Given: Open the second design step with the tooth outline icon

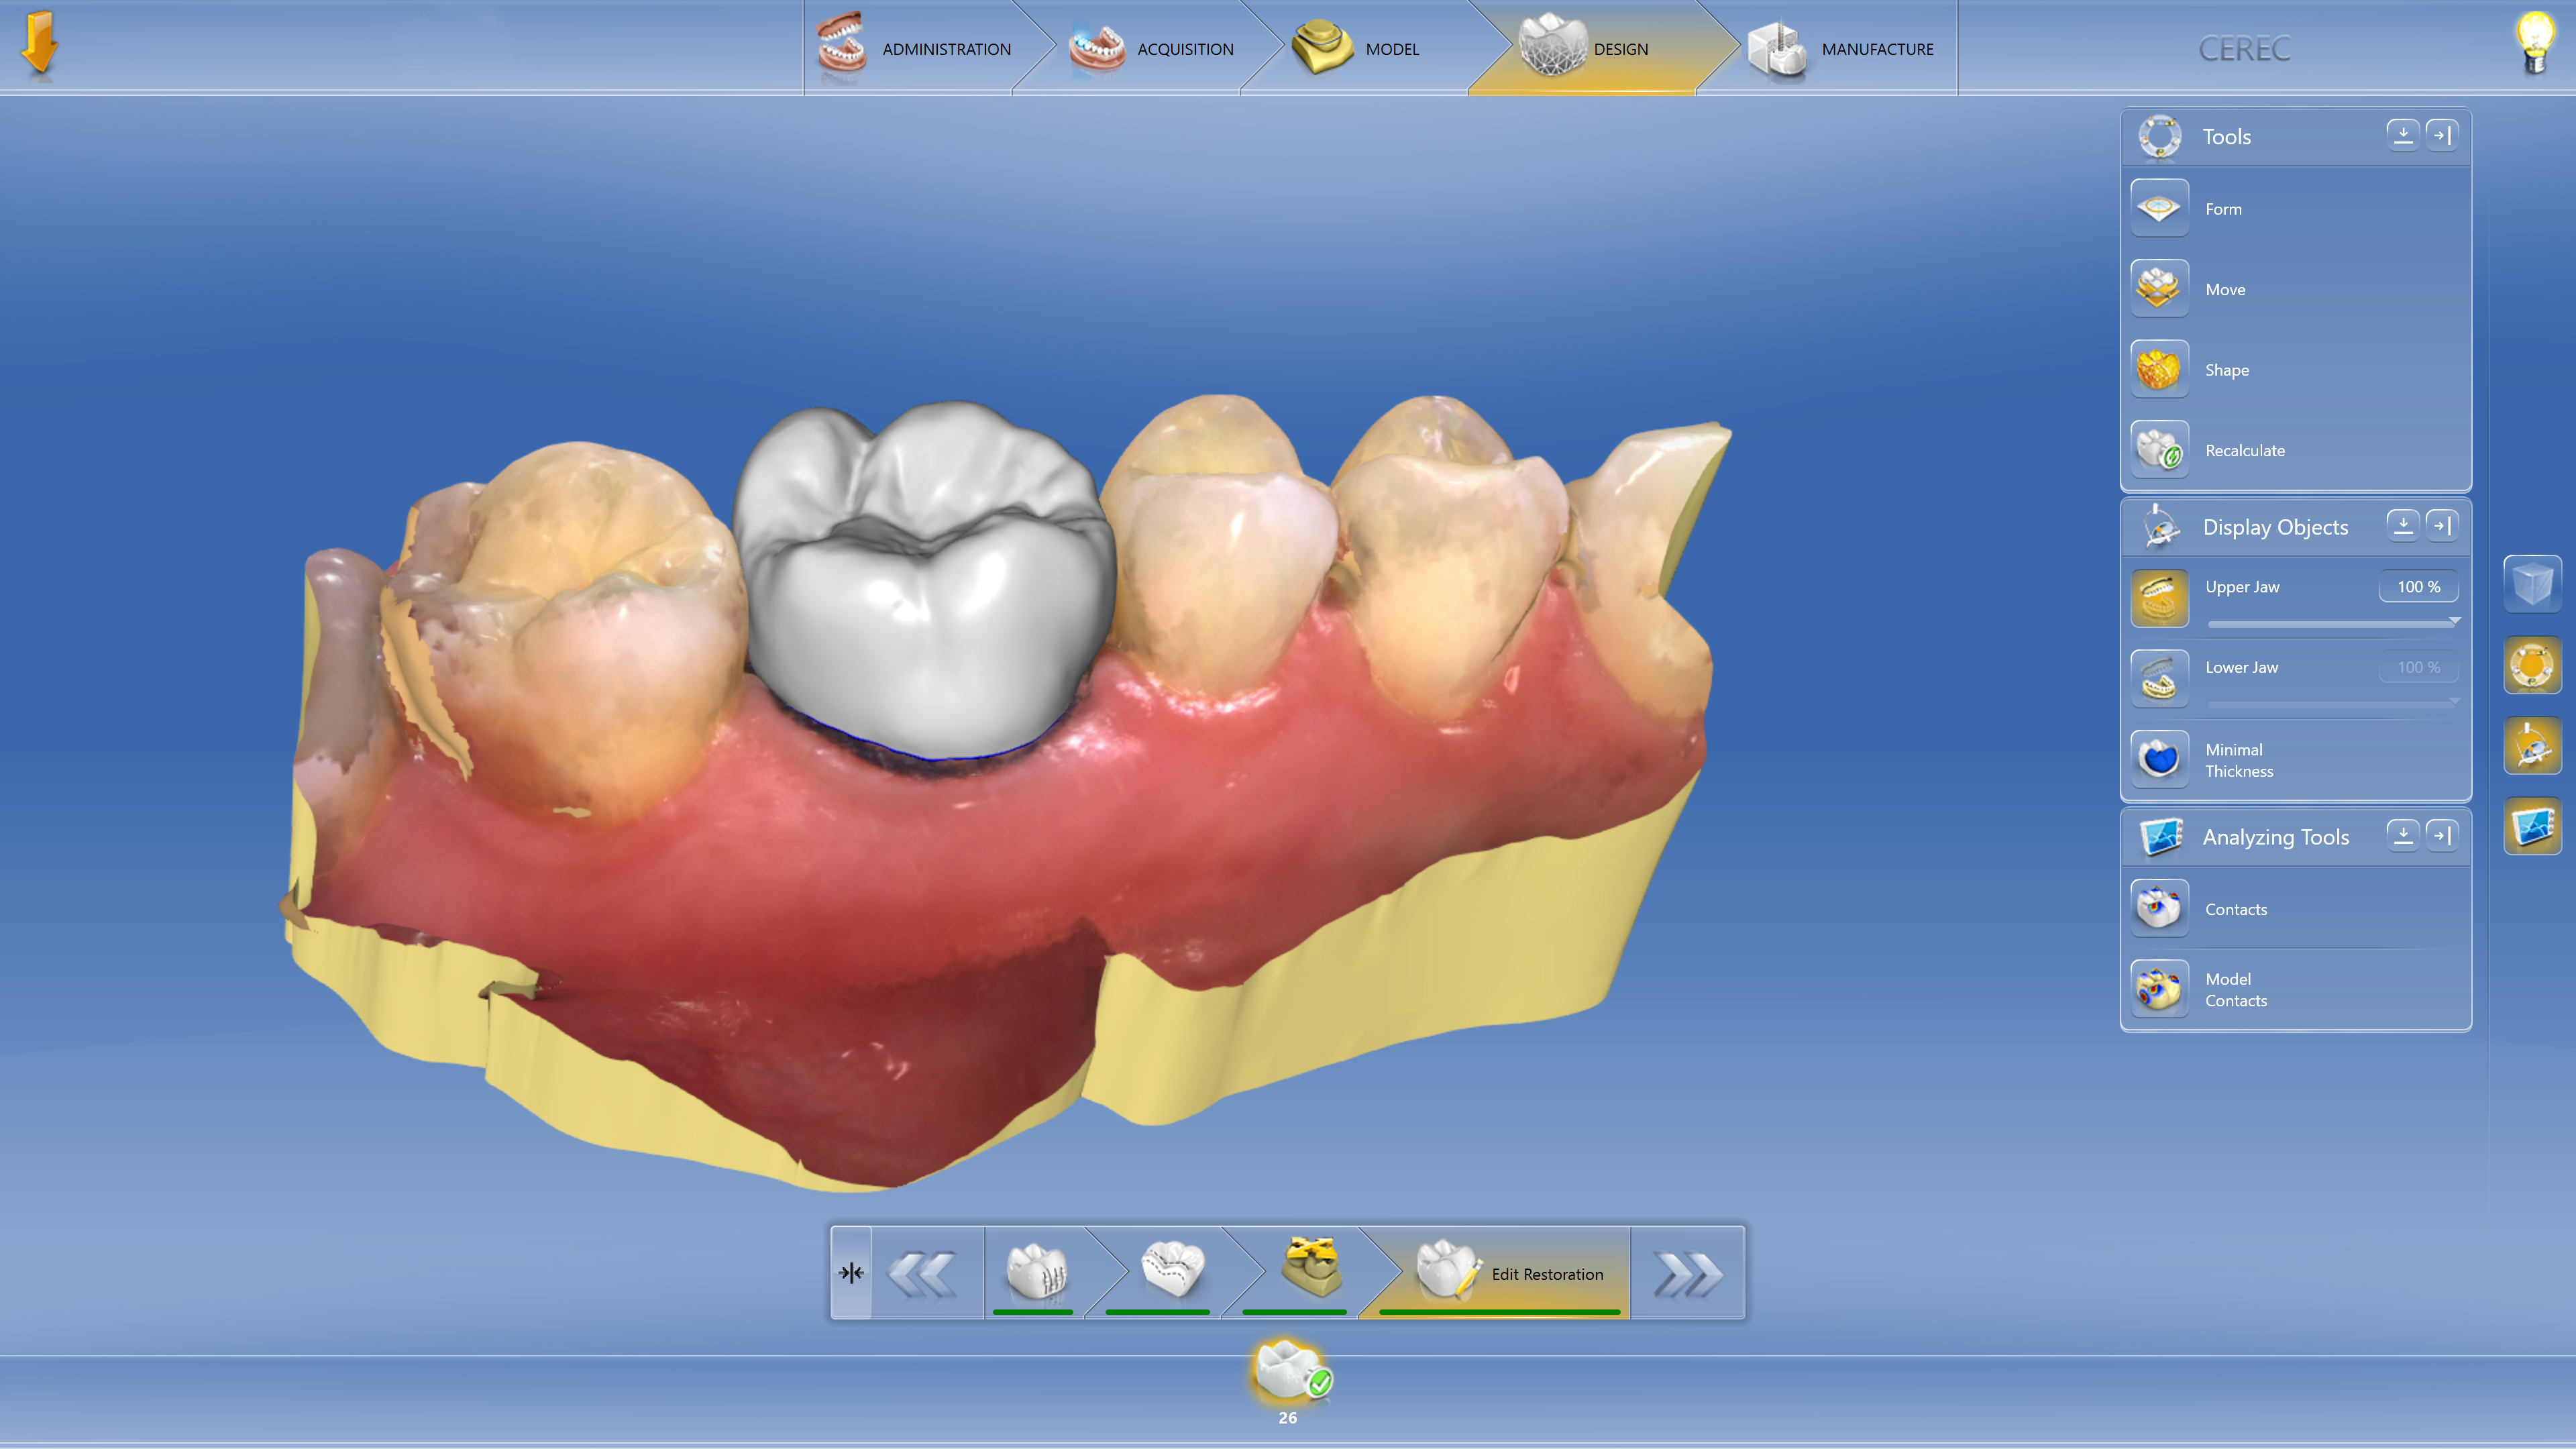Looking at the screenshot, I should pos(1172,1273).
